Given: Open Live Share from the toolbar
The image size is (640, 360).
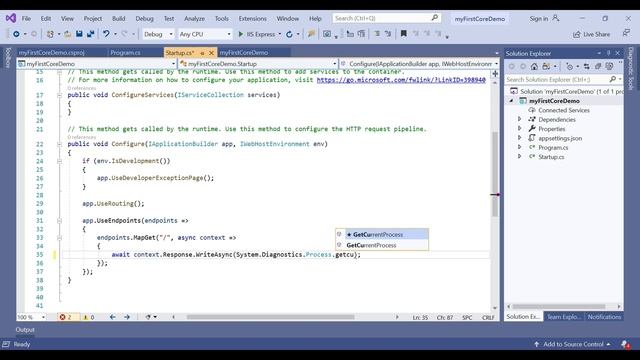Looking at the screenshot, I should pyautogui.click(x=591, y=34).
